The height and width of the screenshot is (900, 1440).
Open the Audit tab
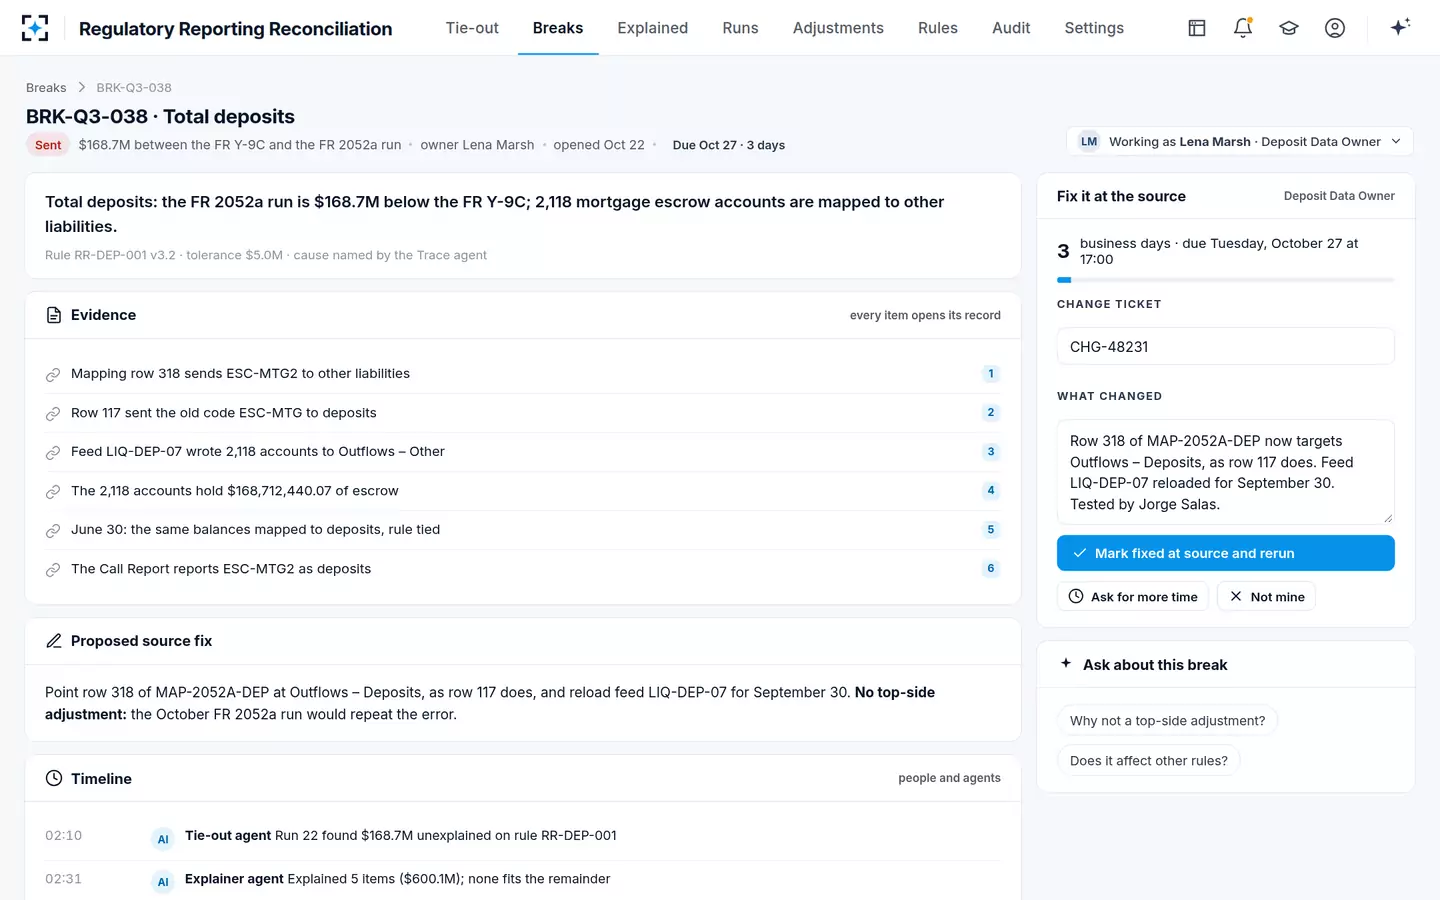click(x=1011, y=28)
